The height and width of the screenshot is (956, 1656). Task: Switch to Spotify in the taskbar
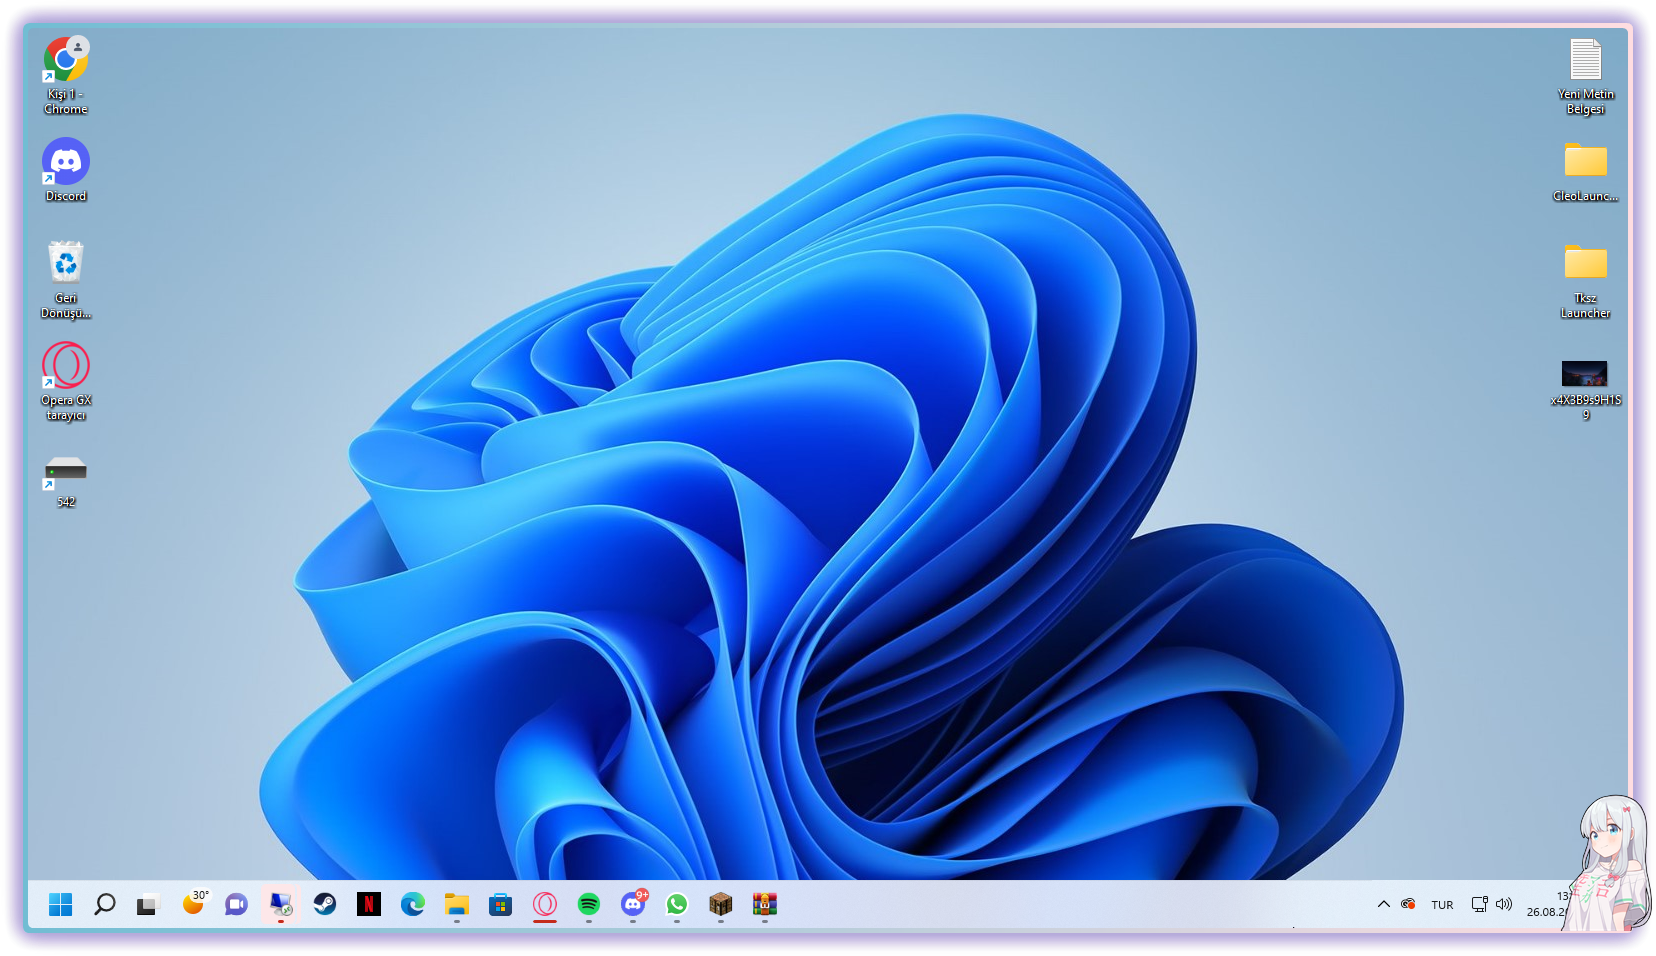(589, 905)
